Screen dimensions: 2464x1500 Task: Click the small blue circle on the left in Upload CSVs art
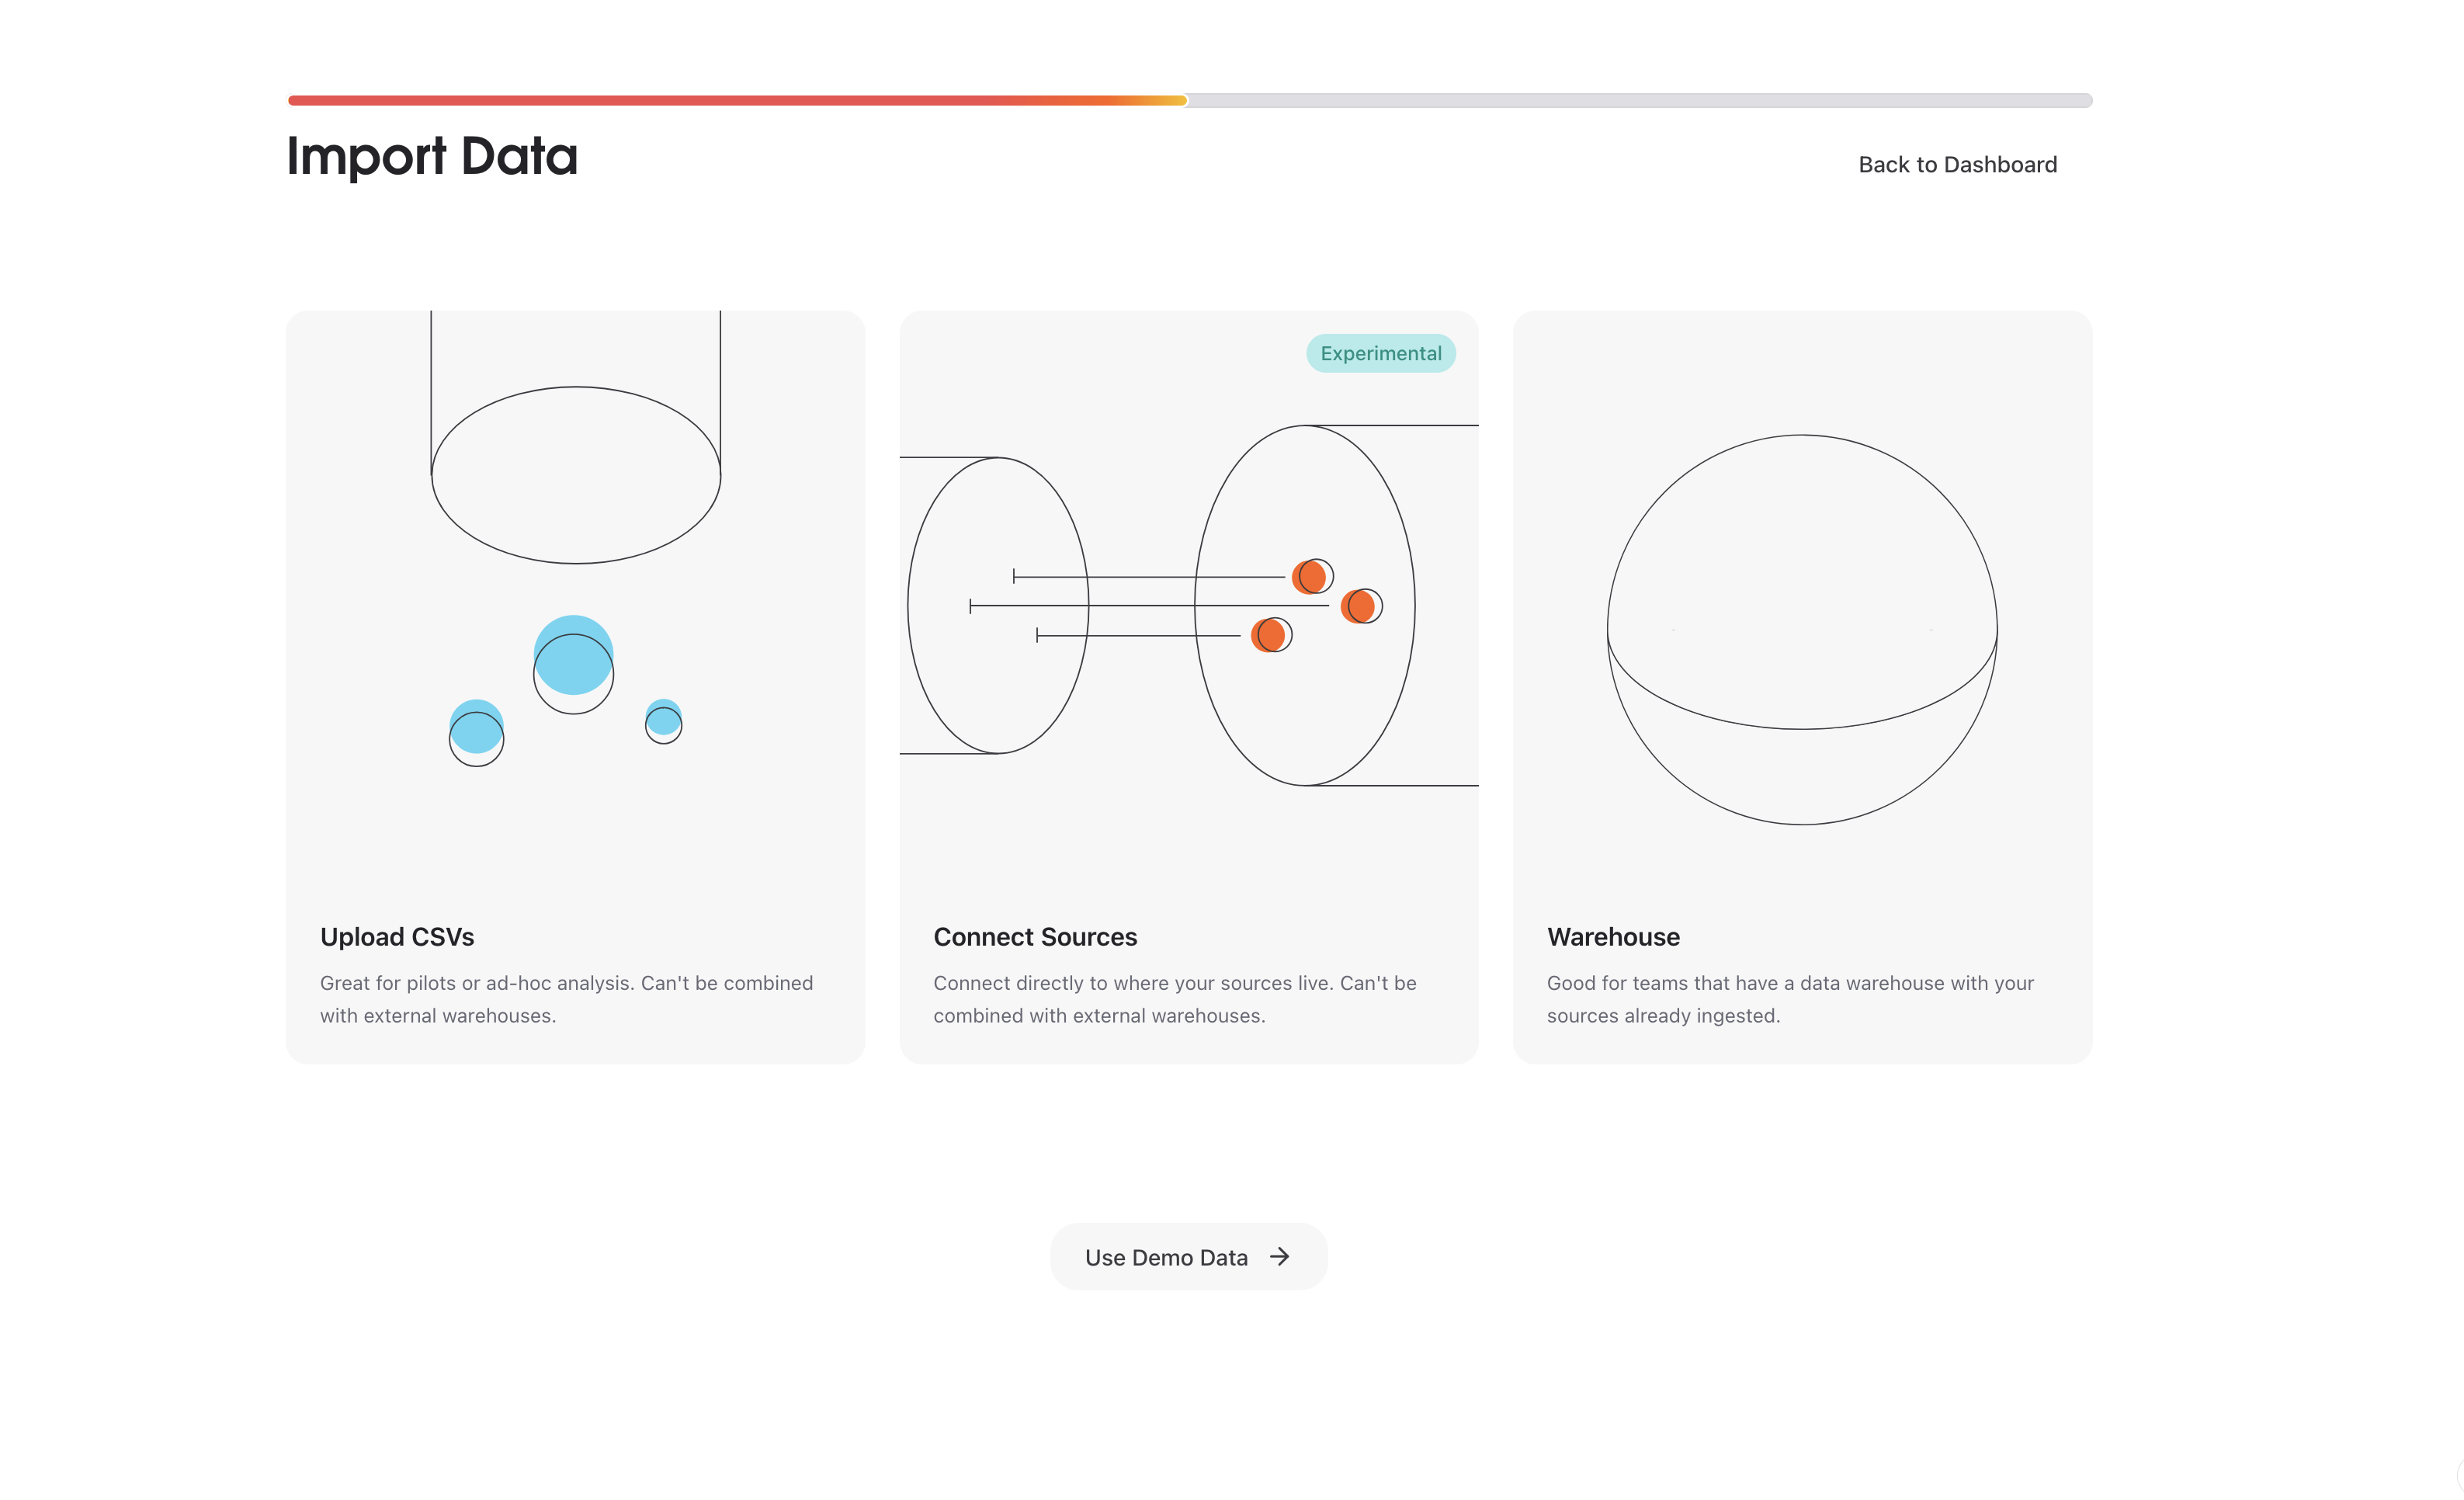[477, 727]
